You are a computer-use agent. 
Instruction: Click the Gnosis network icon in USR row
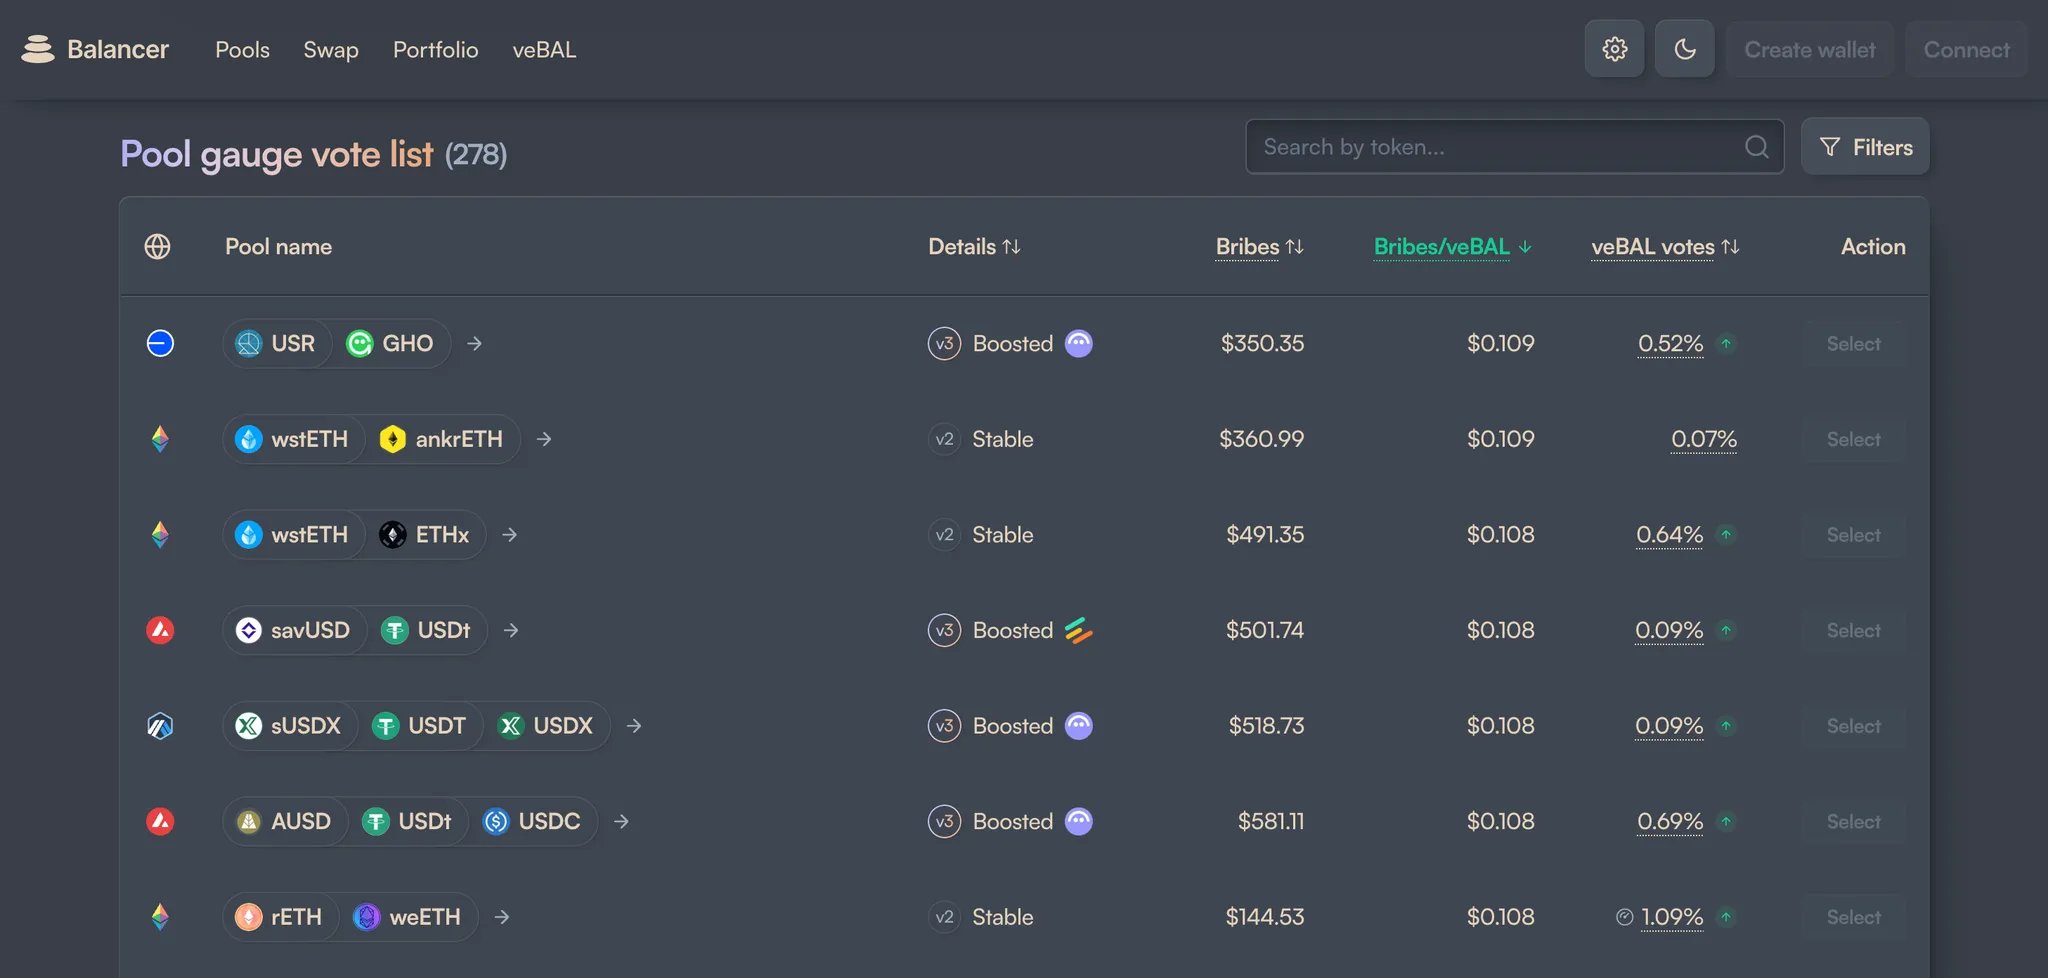(x=160, y=343)
